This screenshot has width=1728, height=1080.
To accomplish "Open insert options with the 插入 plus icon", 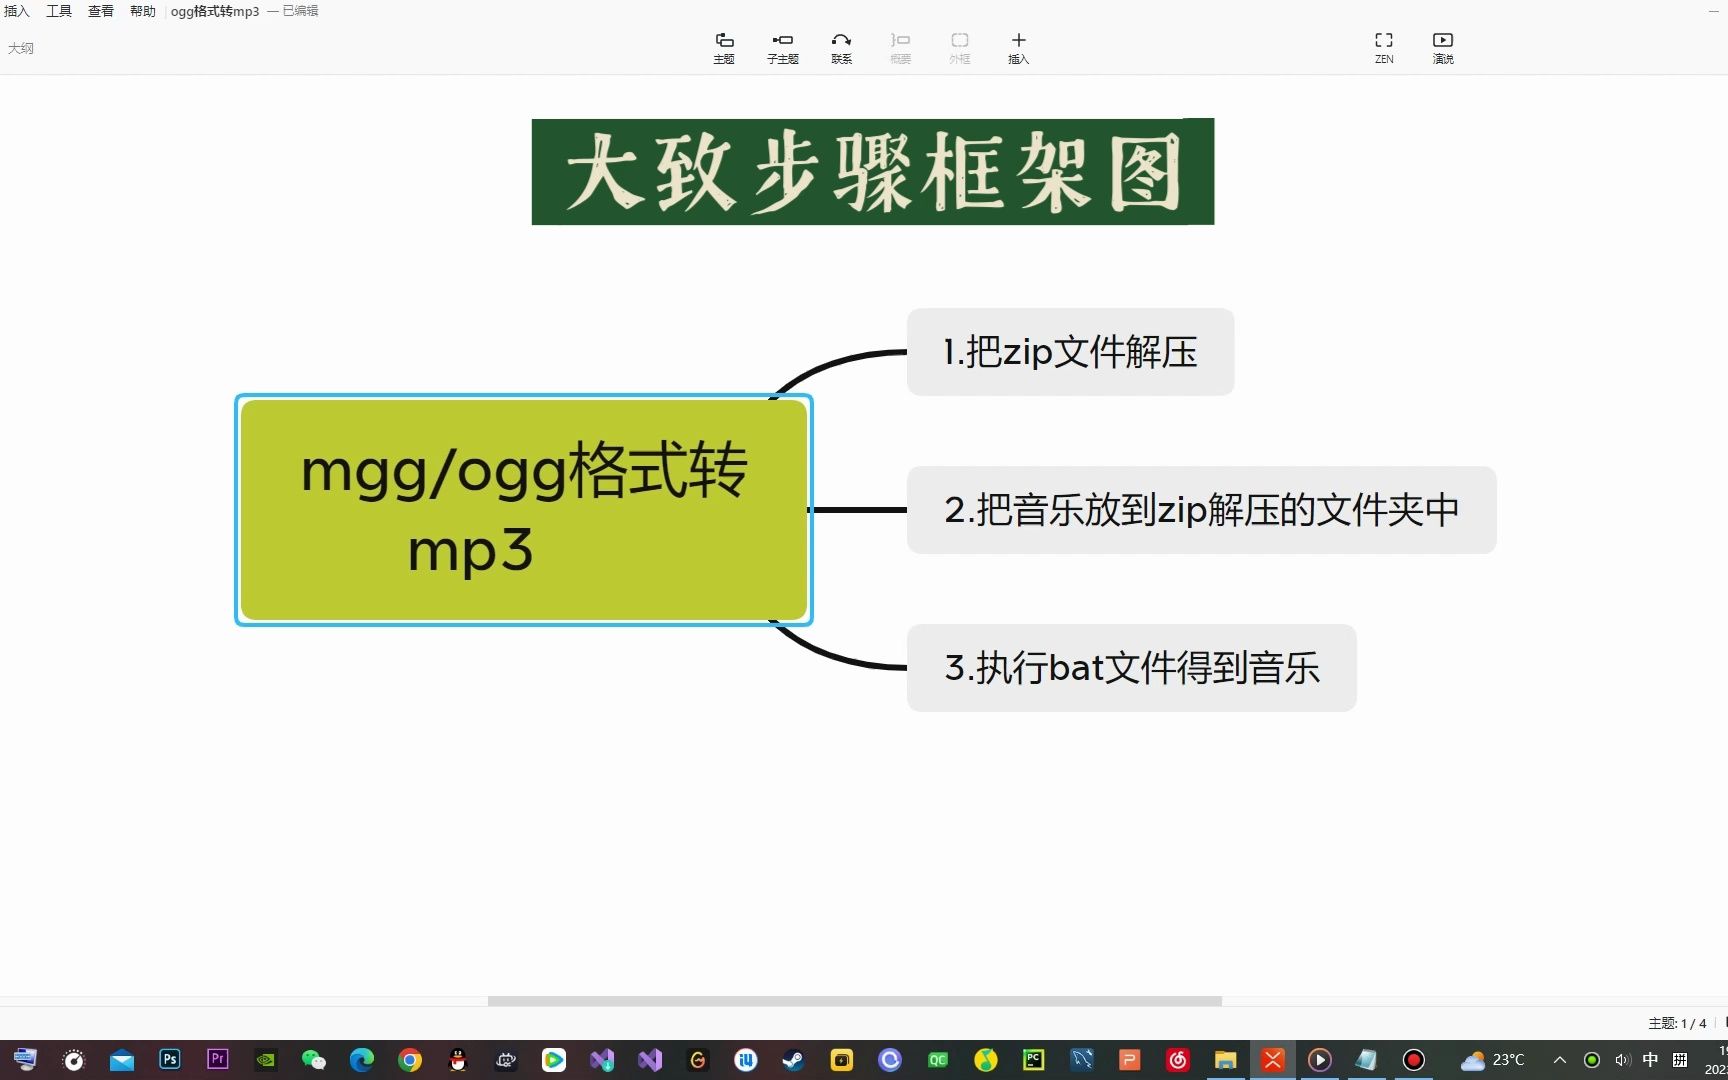I will tap(1018, 46).
